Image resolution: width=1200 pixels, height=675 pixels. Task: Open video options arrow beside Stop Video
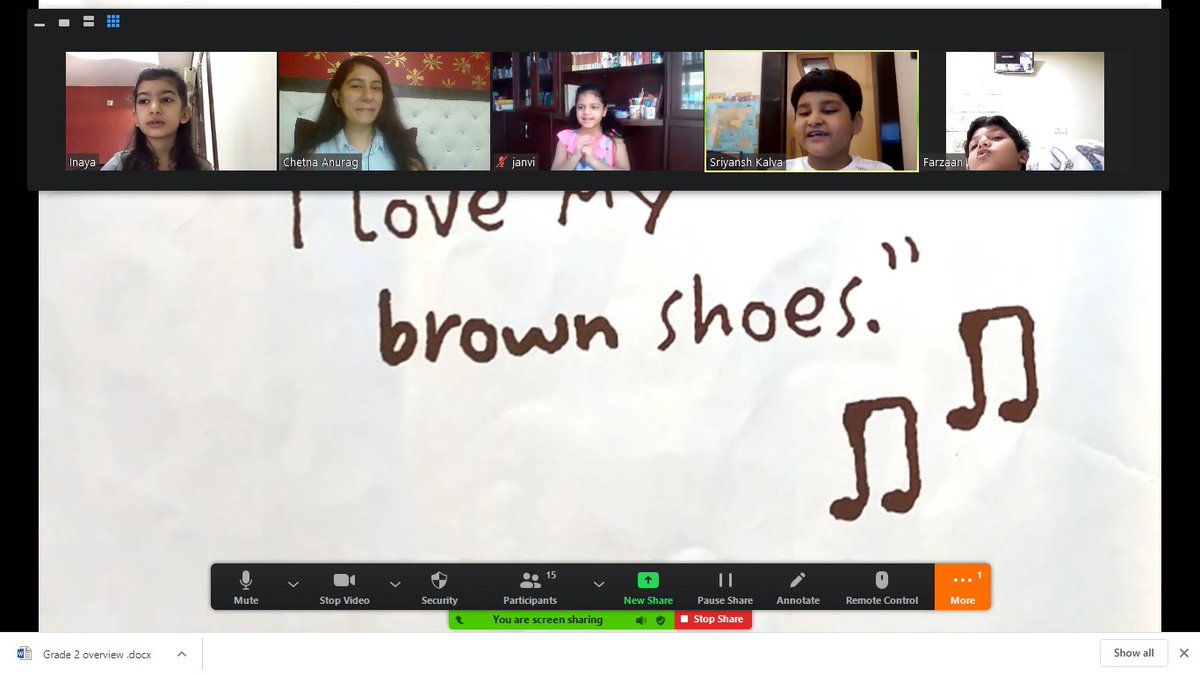tap(395, 584)
